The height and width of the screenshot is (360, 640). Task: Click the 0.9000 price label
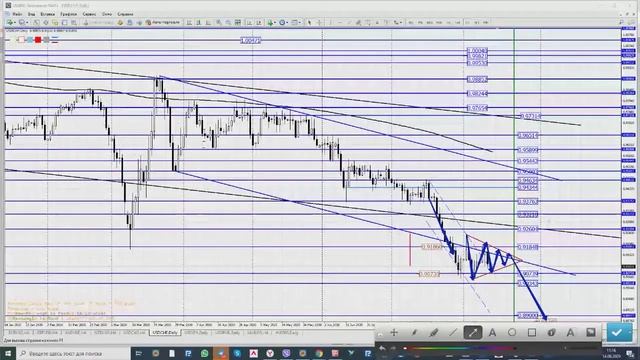click(x=527, y=316)
